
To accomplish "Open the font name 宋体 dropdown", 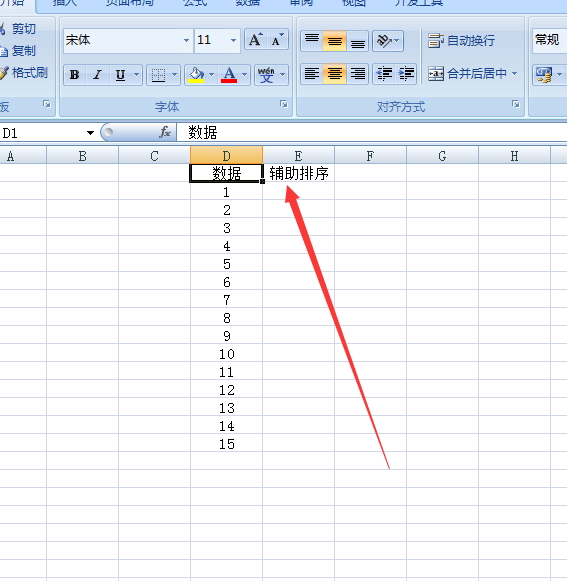I will point(186,40).
